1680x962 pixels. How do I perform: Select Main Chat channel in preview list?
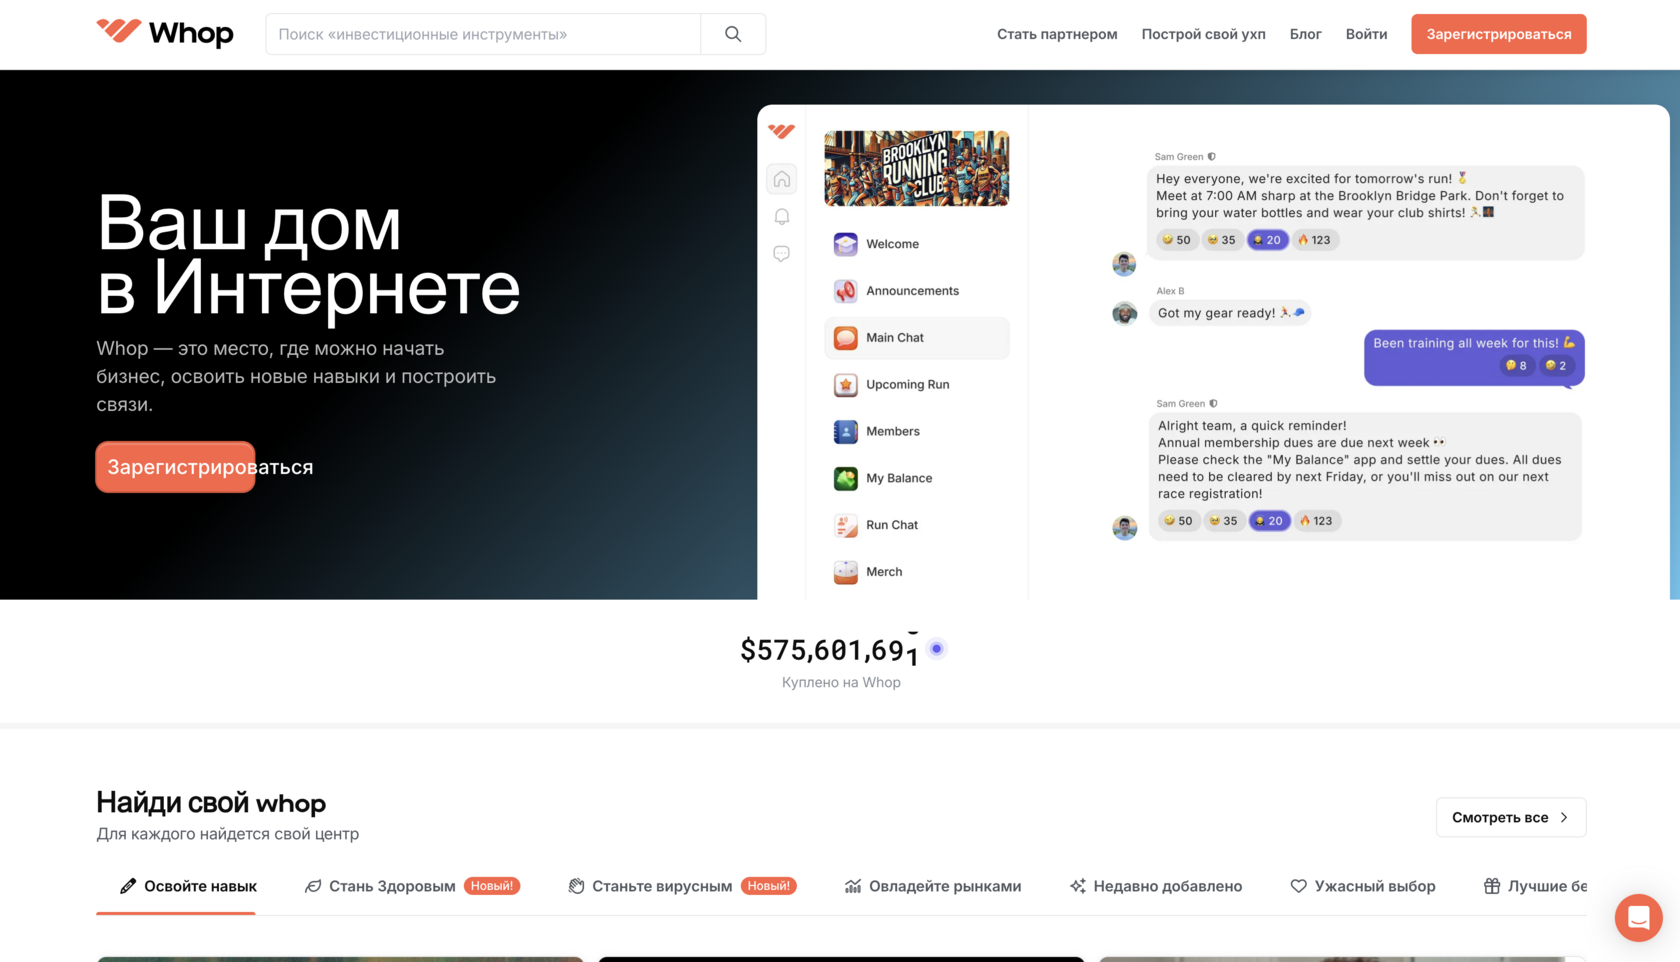[916, 338]
